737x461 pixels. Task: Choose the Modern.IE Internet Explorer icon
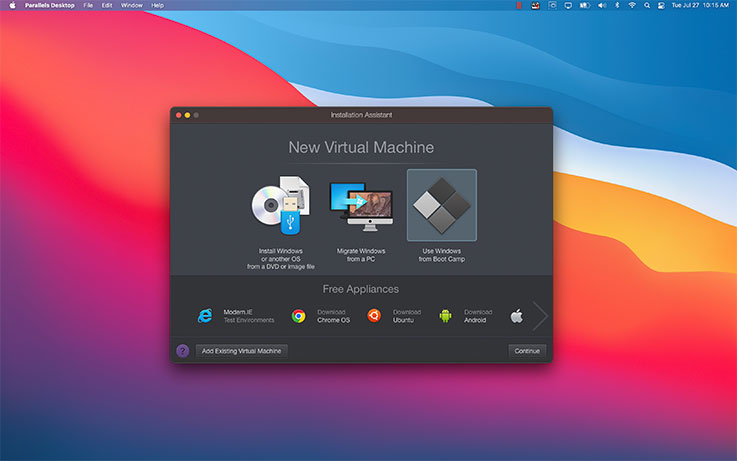[205, 316]
